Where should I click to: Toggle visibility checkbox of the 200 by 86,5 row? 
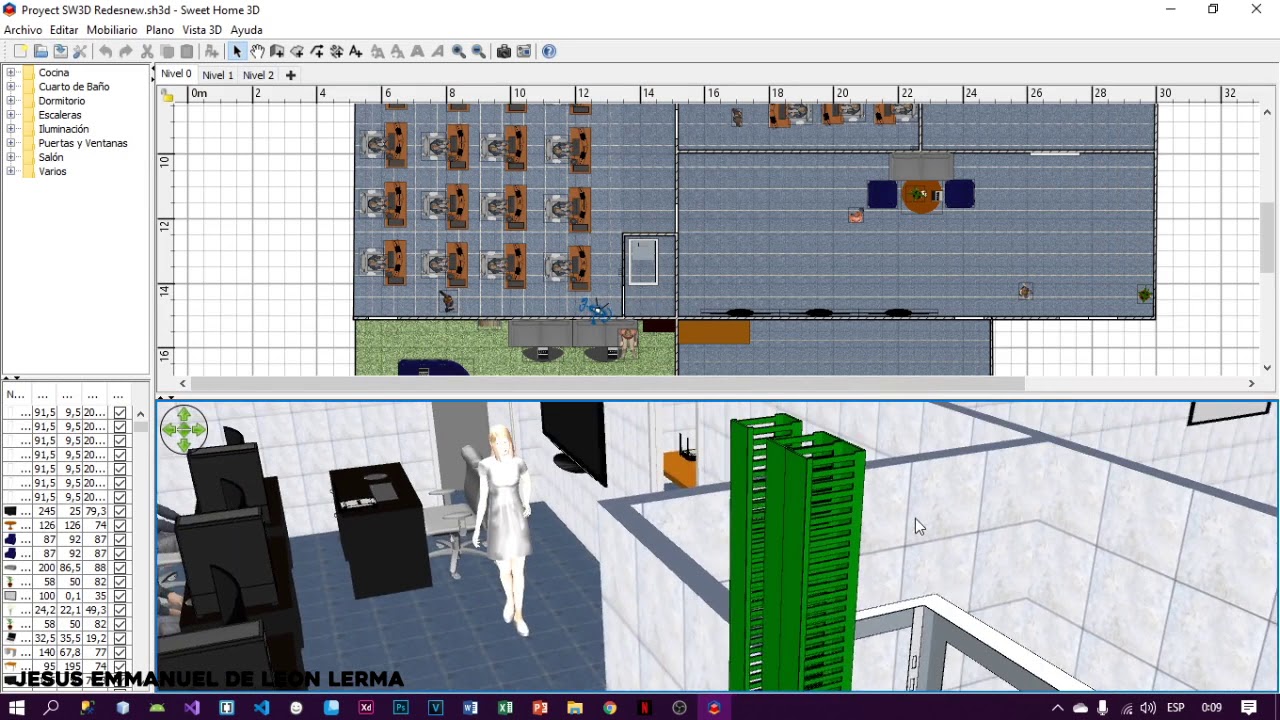[x=120, y=567]
